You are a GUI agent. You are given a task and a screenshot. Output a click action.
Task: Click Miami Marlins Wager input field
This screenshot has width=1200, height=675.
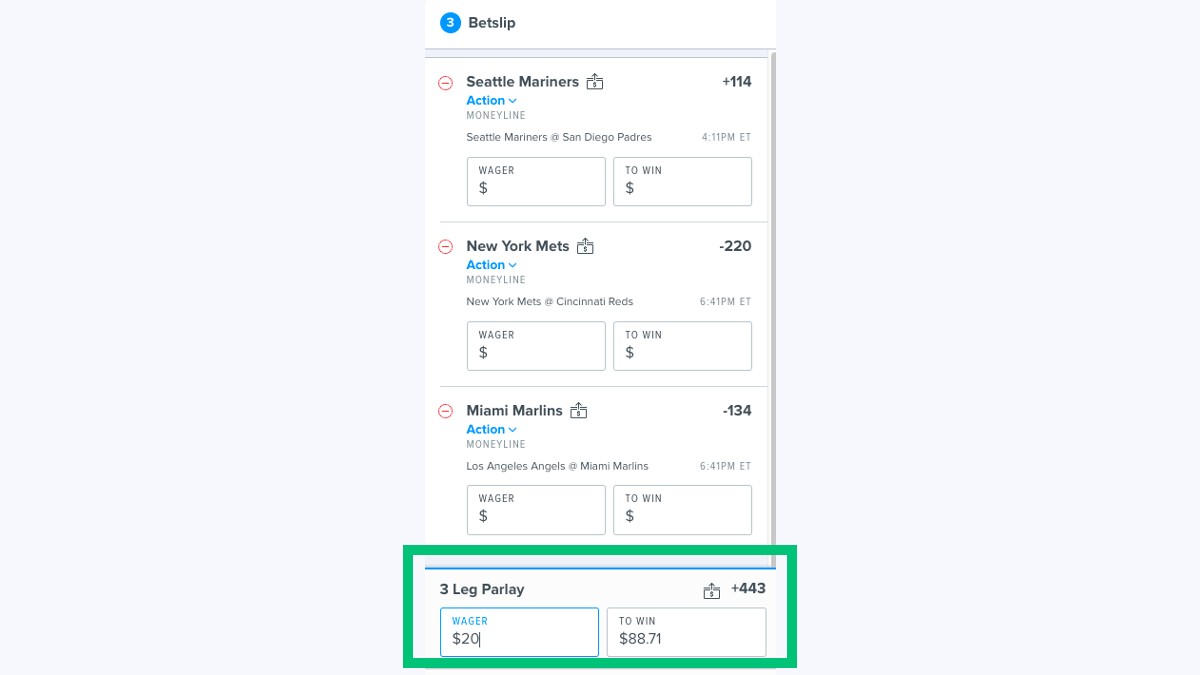pos(536,510)
